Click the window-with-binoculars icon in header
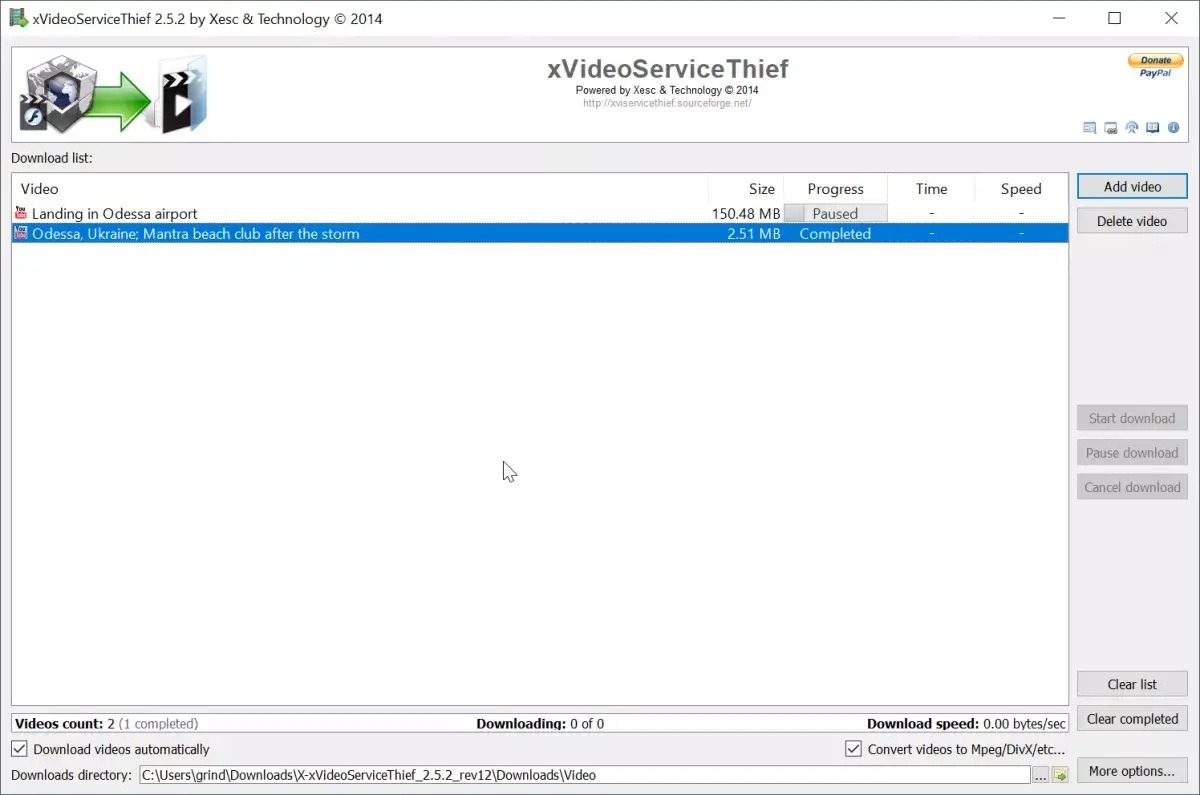The image size is (1200, 795). click(1111, 128)
